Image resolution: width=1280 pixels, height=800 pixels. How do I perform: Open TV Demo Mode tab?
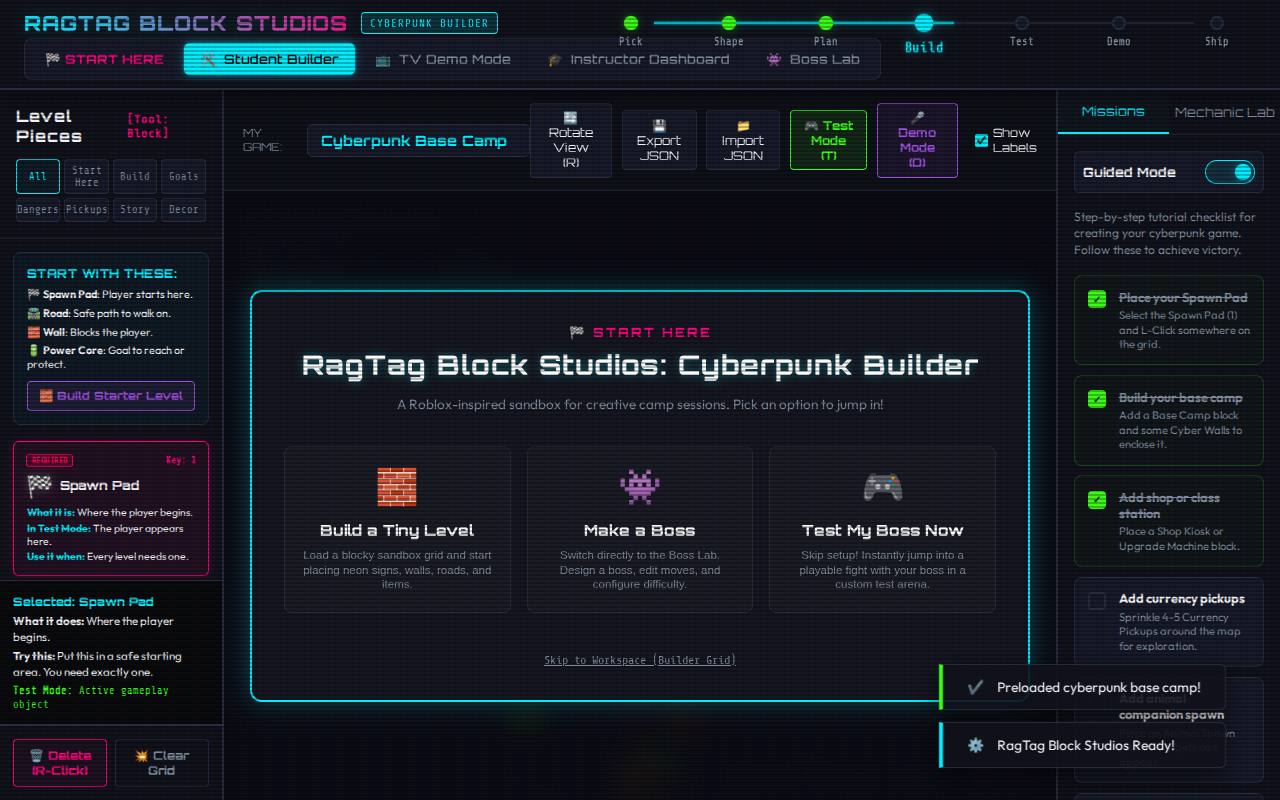coord(443,59)
